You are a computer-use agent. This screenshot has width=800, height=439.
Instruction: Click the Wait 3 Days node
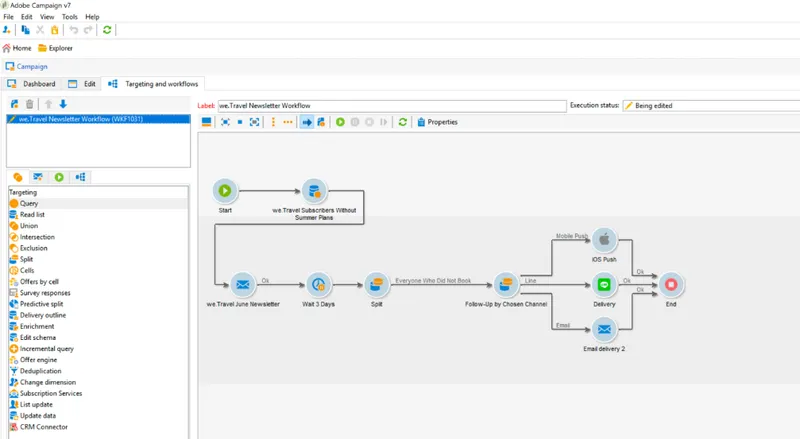(318, 284)
